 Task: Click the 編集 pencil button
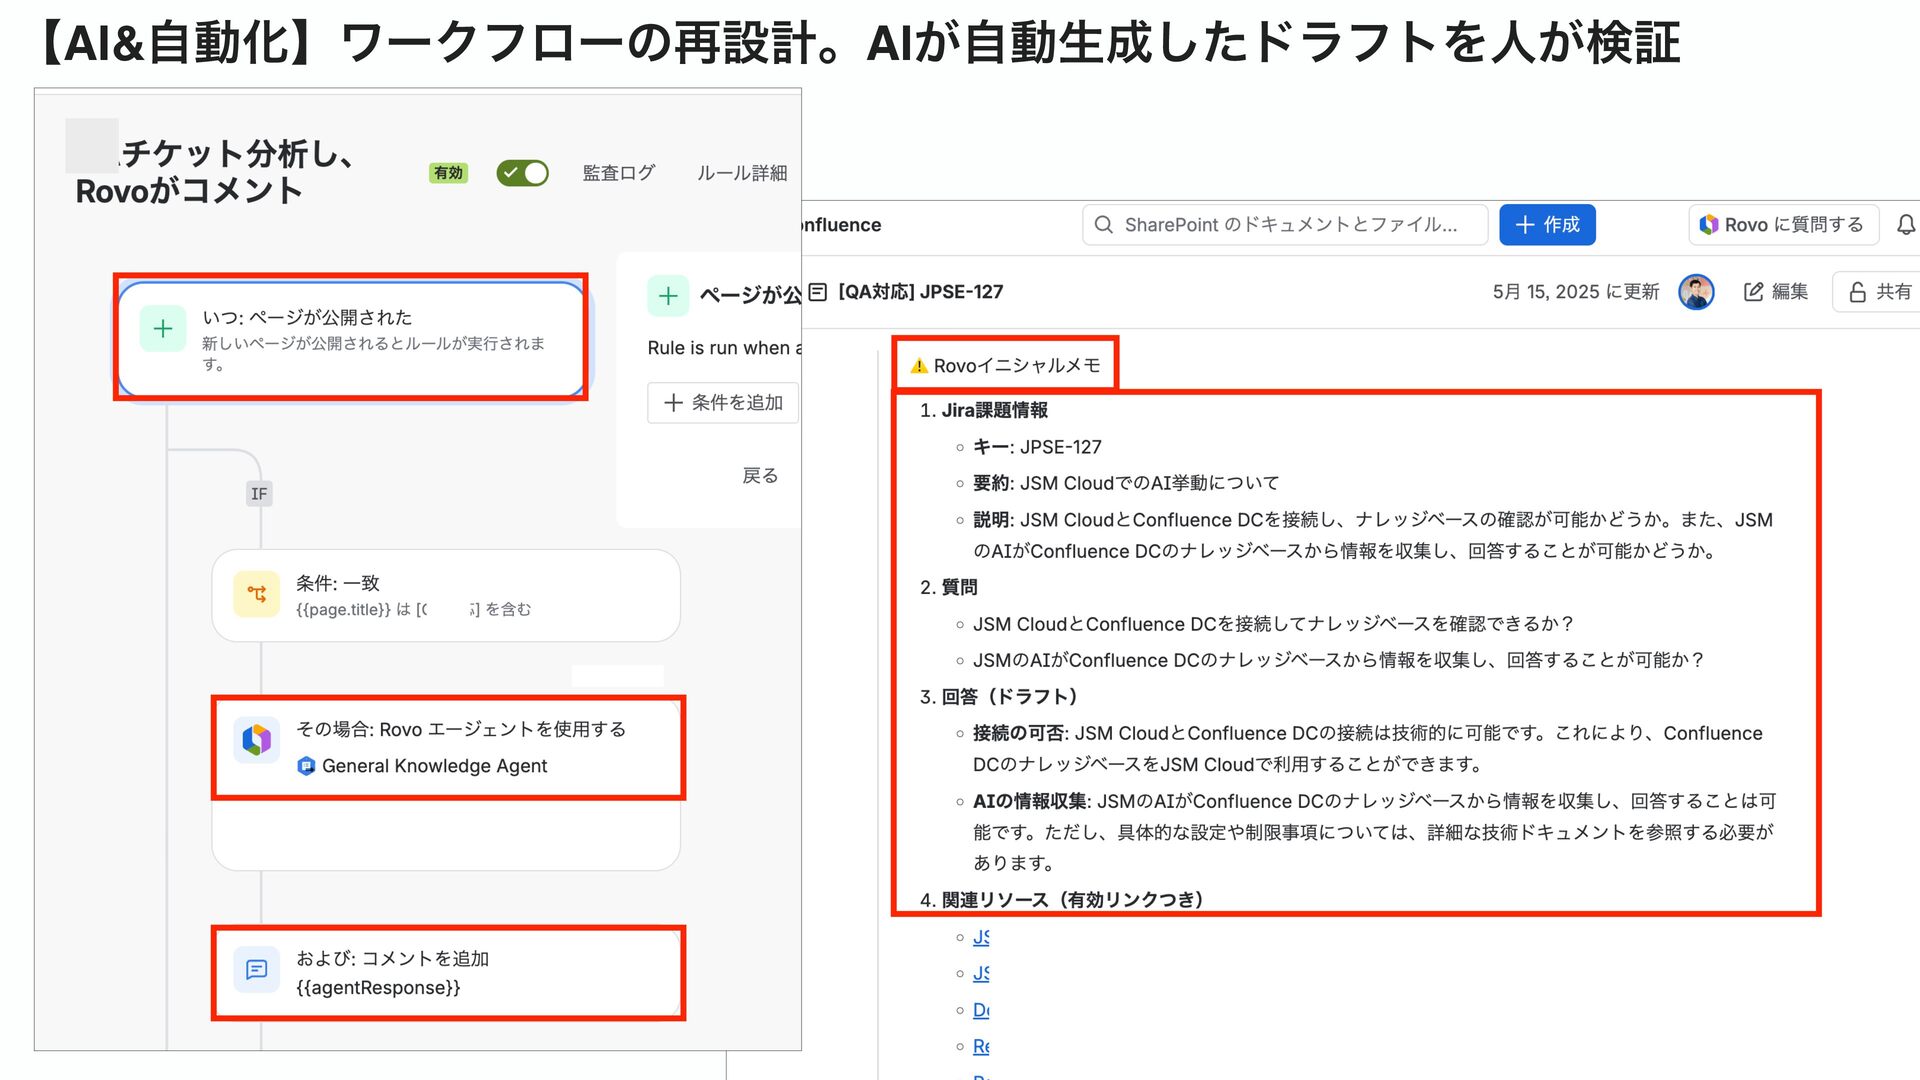[1776, 292]
